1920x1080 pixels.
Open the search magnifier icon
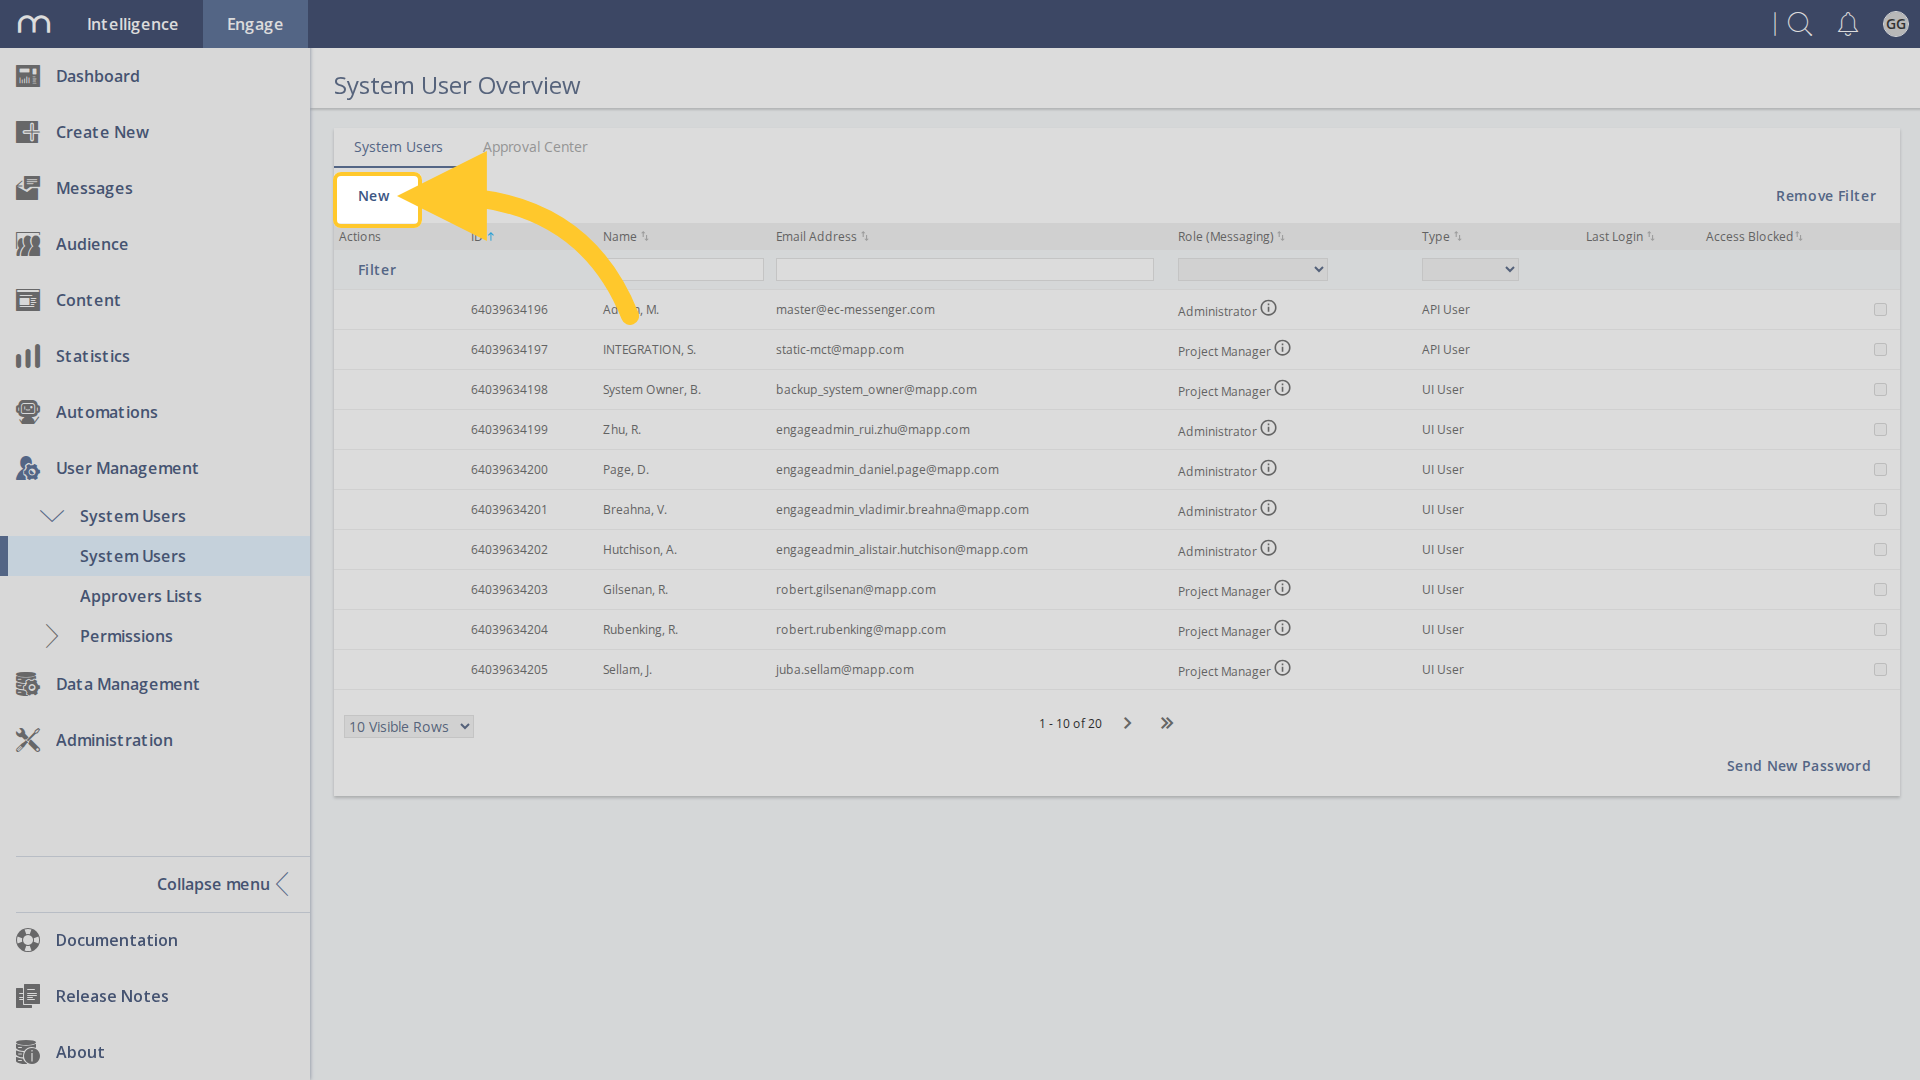click(1800, 24)
